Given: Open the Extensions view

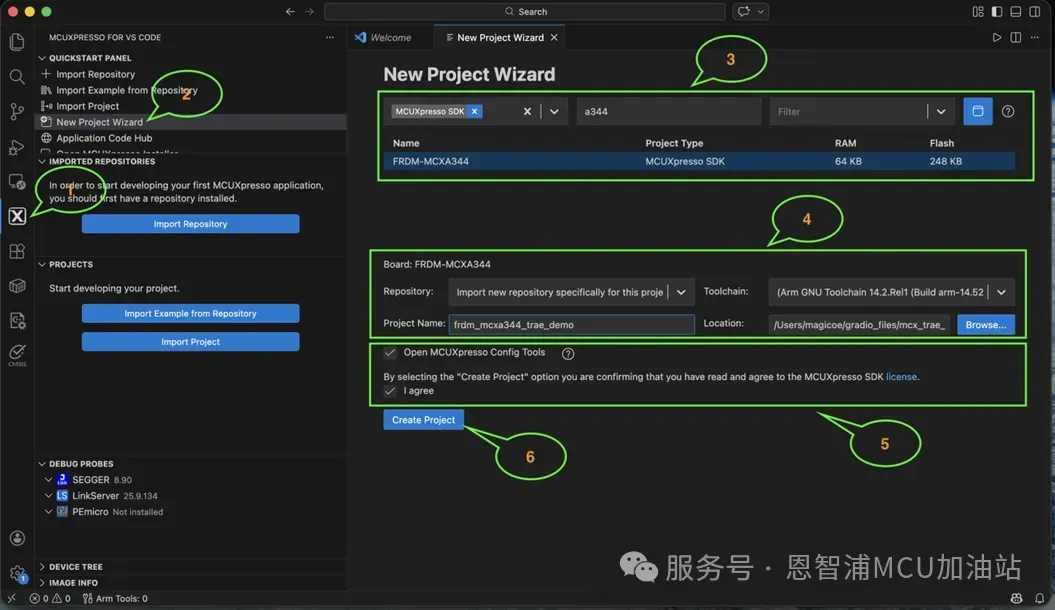Looking at the screenshot, I should [17, 251].
